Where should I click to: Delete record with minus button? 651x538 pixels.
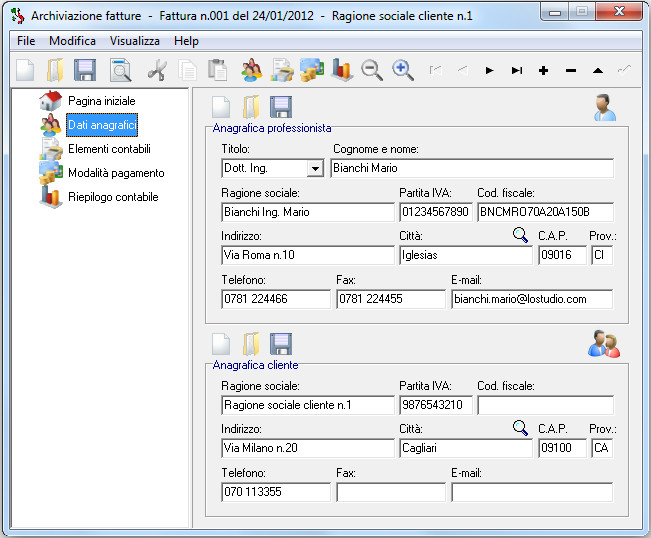tap(571, 71)
